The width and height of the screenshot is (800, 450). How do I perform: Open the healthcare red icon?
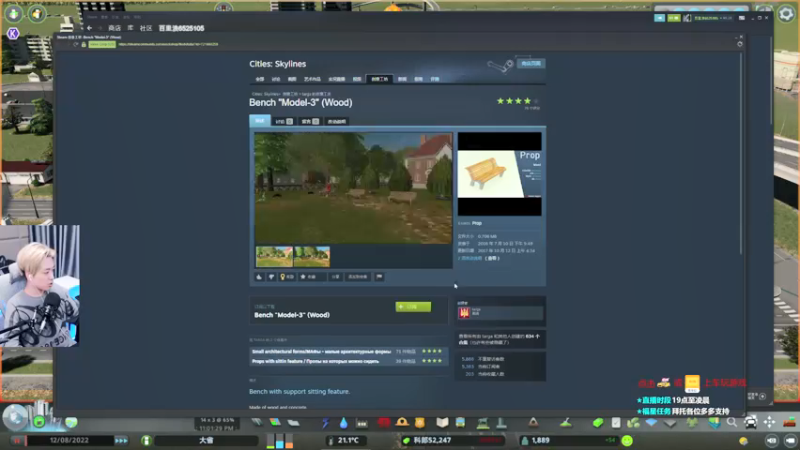coord(384,422)
